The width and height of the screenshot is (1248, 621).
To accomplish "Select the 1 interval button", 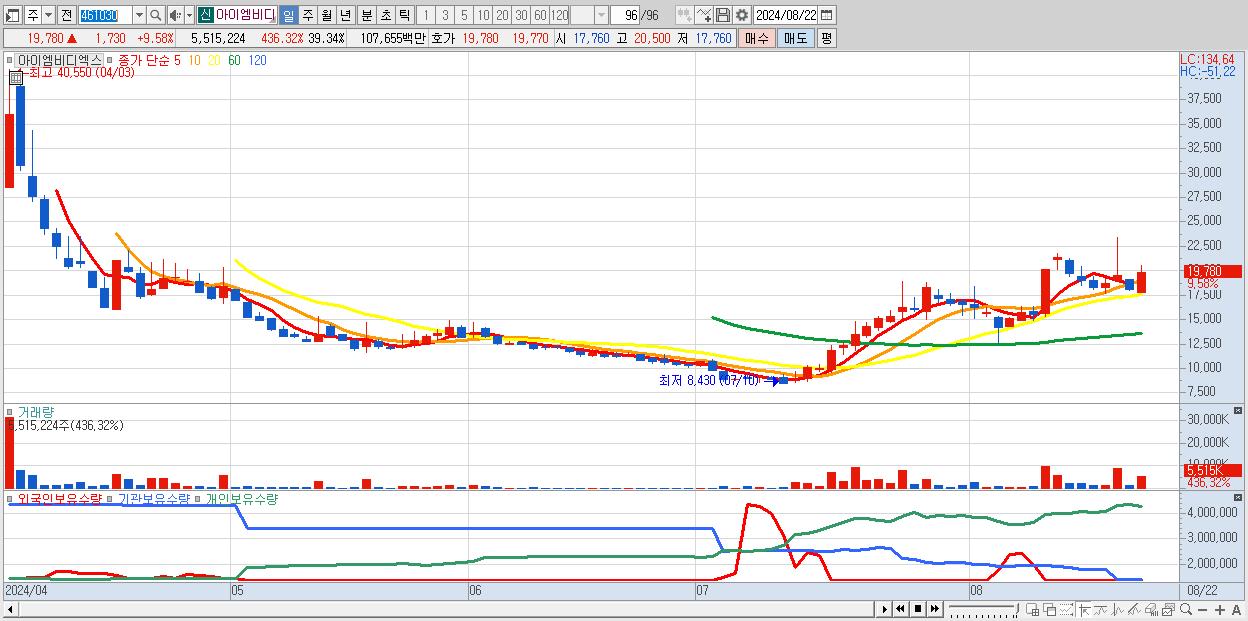I will pyautogui.click(x=426, y=15).
